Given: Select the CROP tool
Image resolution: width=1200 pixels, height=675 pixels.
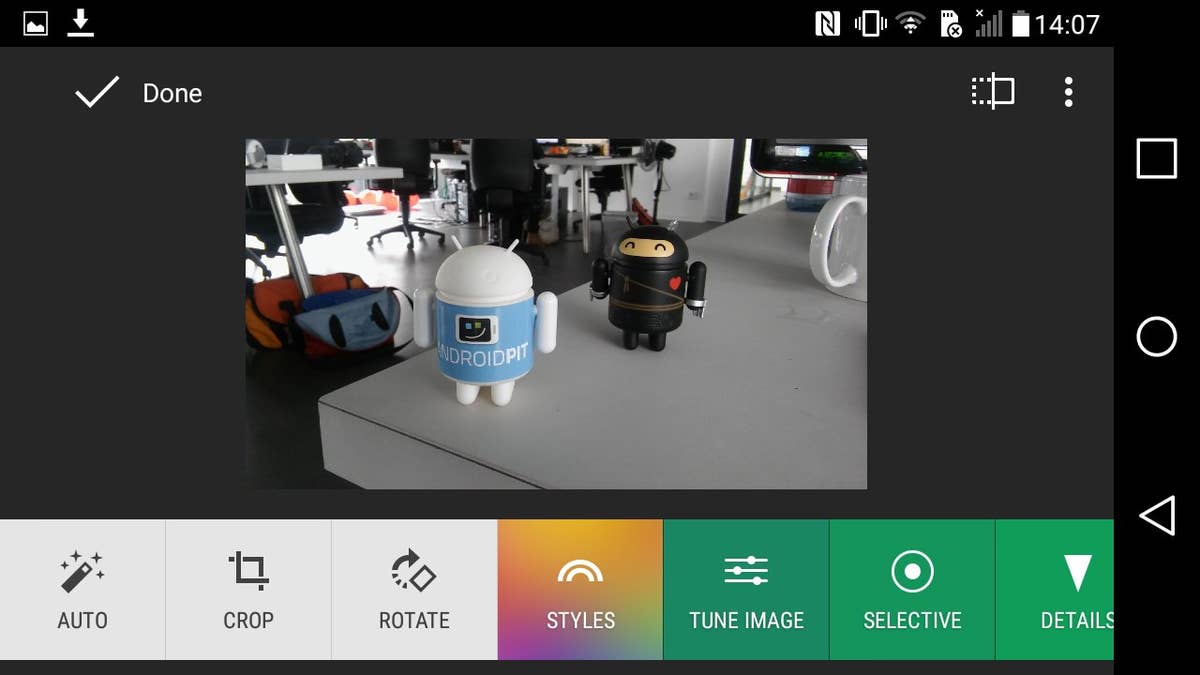Looking at the screenshot, I should pos(248,589).
